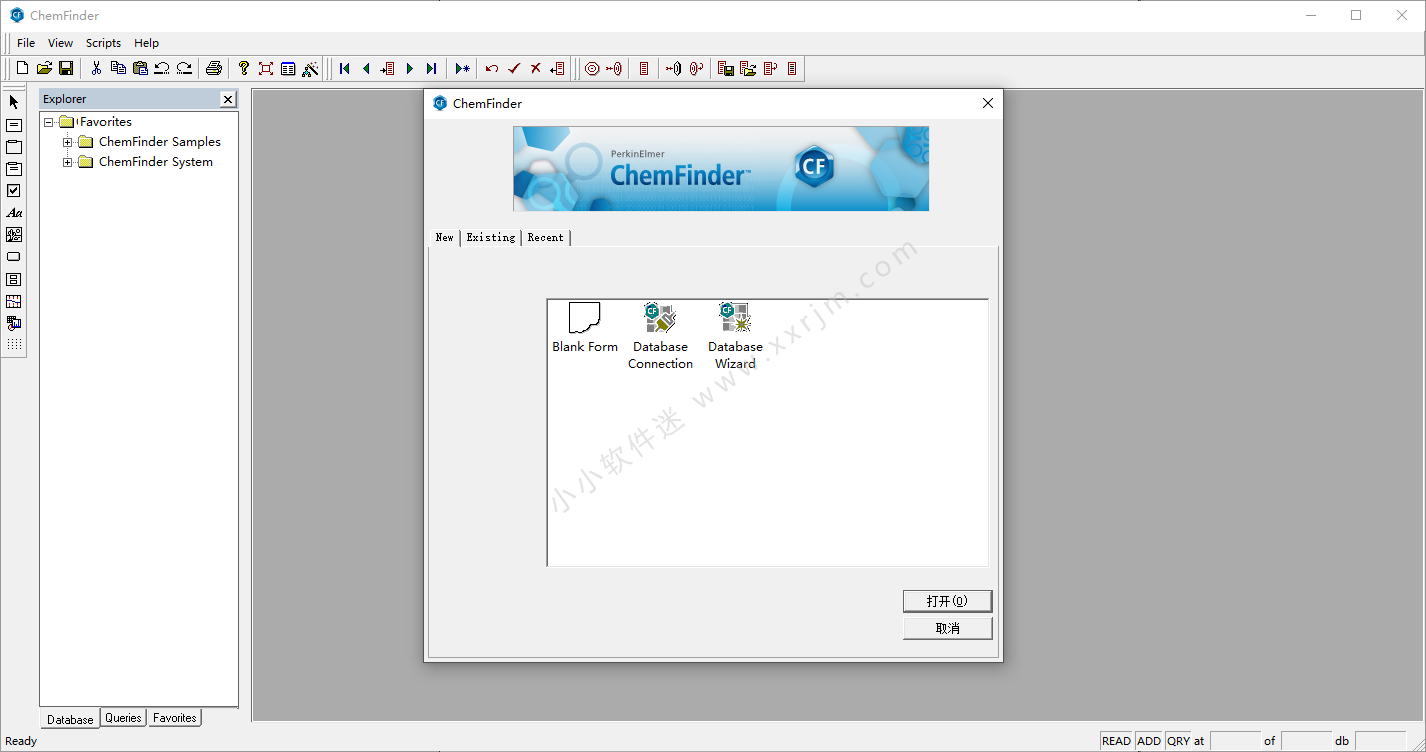Select the Checkbox tool in the left toolbox

[14, 190]
